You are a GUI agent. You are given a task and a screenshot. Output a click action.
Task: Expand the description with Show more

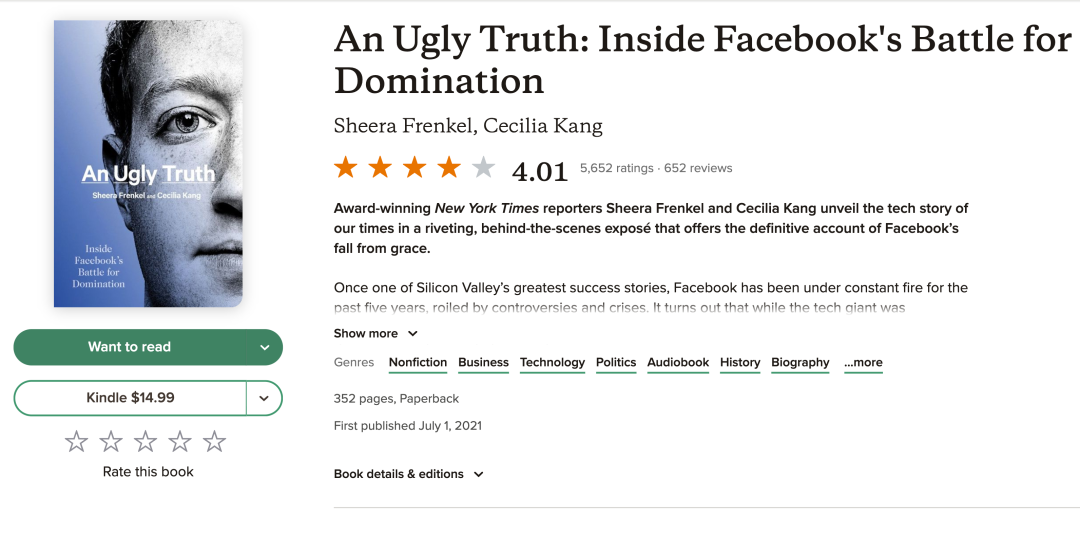click(375, 333)
